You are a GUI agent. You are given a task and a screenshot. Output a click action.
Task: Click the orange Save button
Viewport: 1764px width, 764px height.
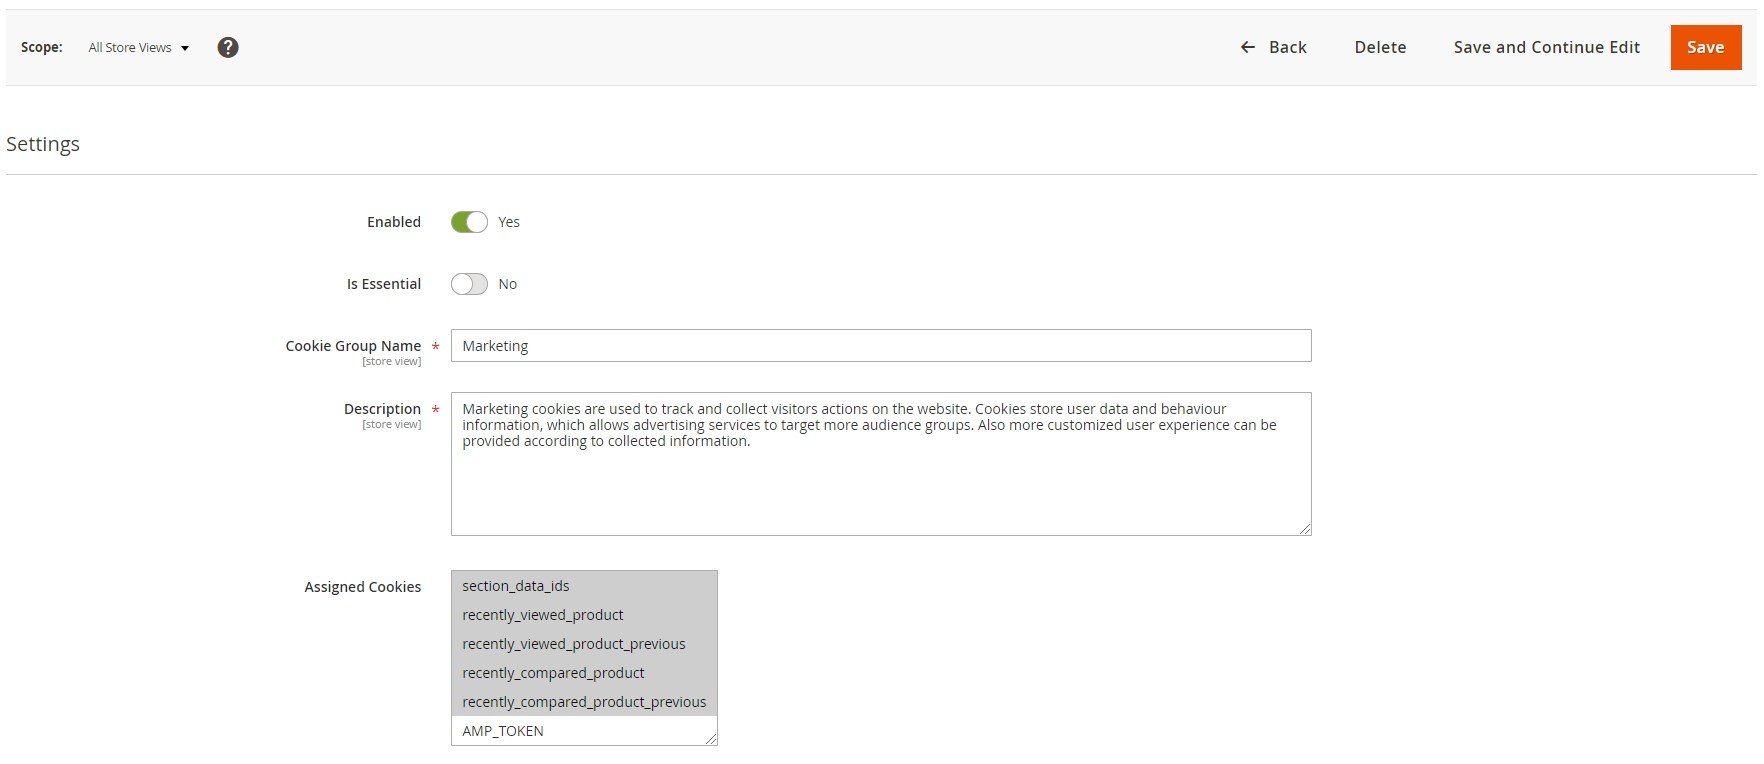(x=1706, y=47)
